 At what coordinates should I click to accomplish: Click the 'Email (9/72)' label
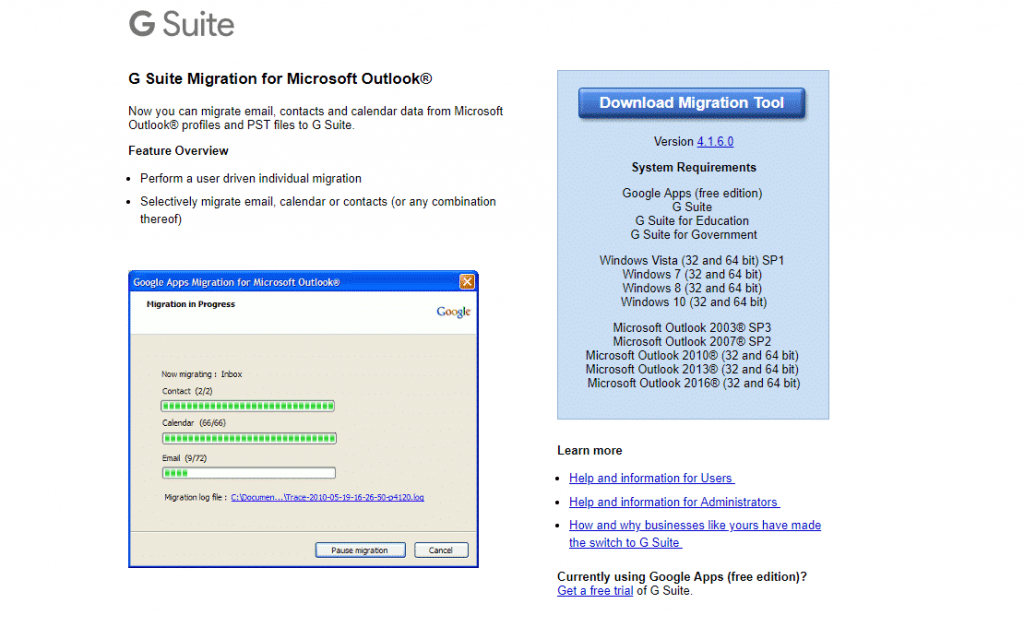pos(184,459)
